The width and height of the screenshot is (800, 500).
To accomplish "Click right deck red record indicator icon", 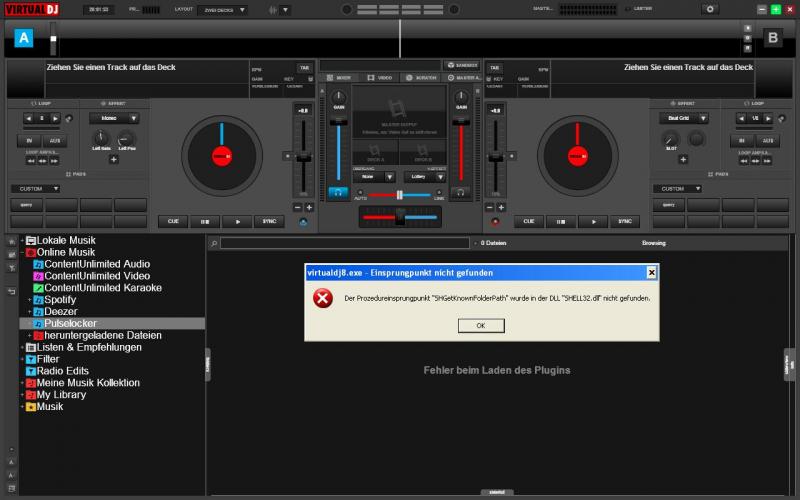I will pos(494,222).
